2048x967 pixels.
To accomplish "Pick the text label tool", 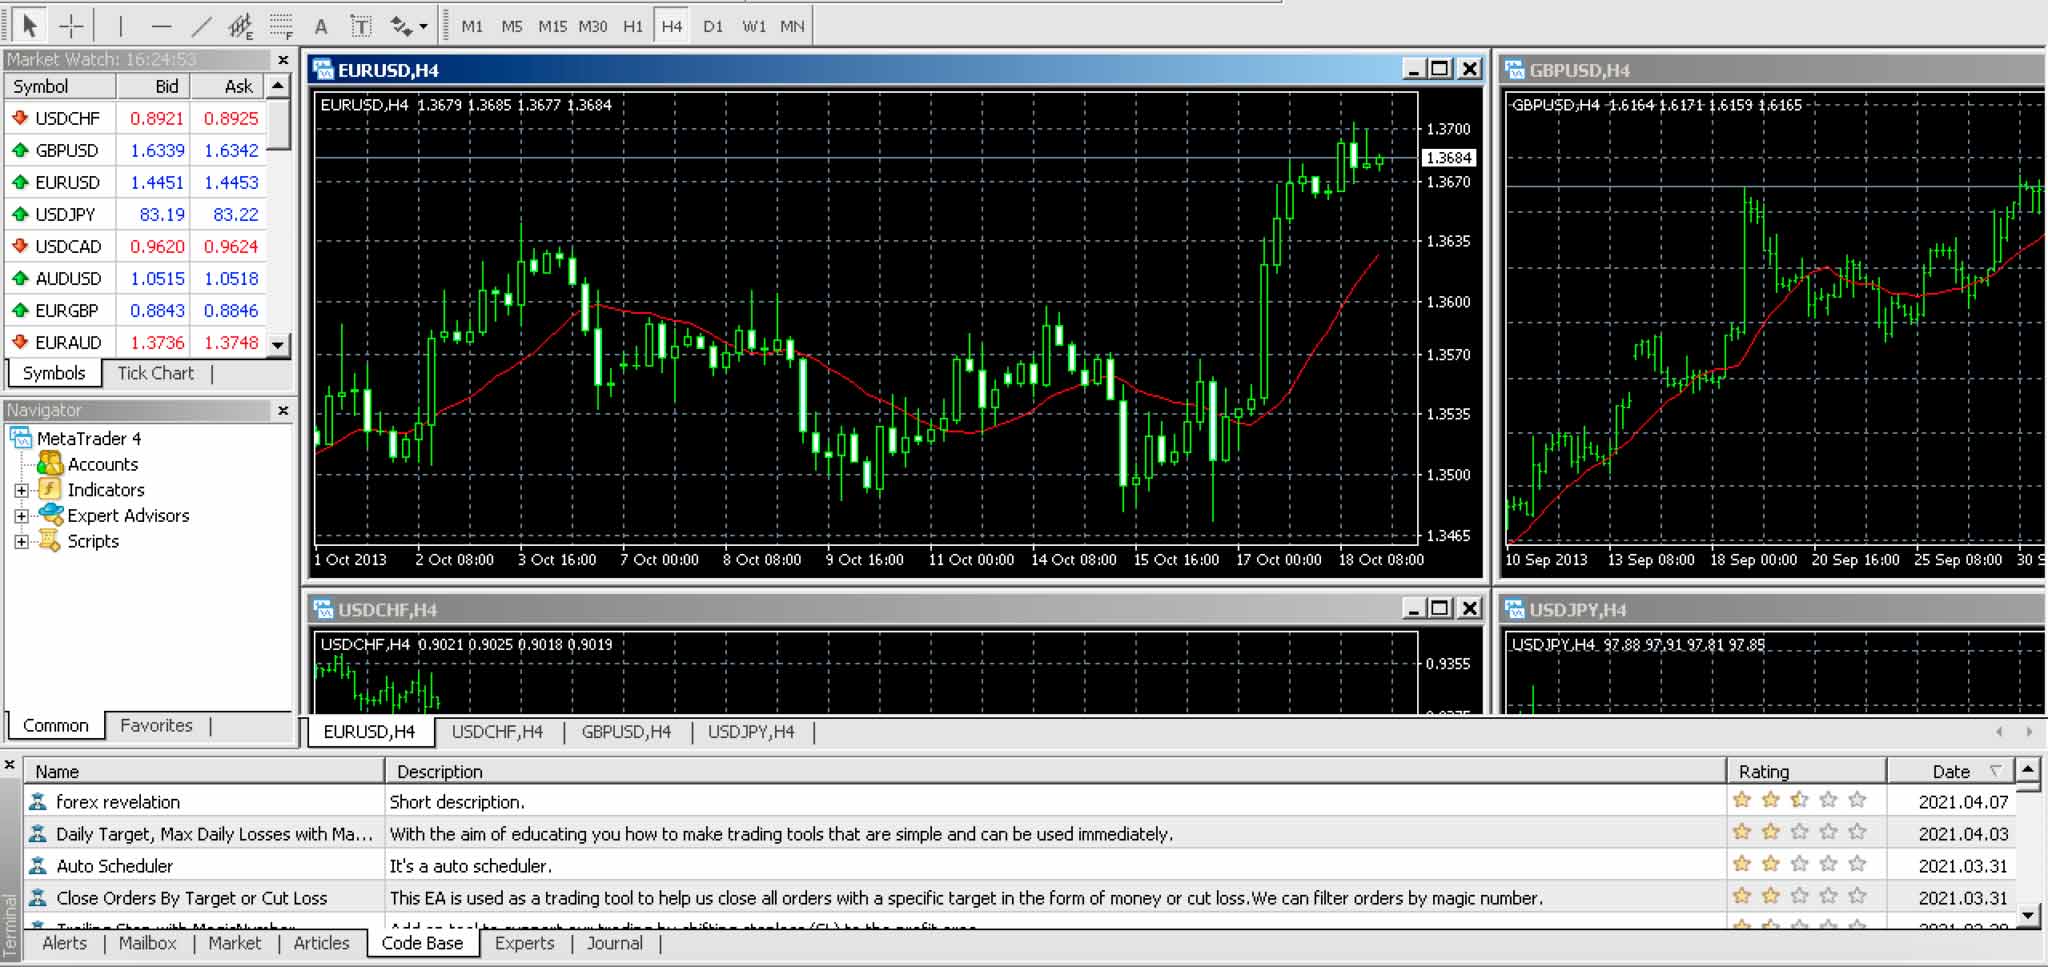I will 361,26.
